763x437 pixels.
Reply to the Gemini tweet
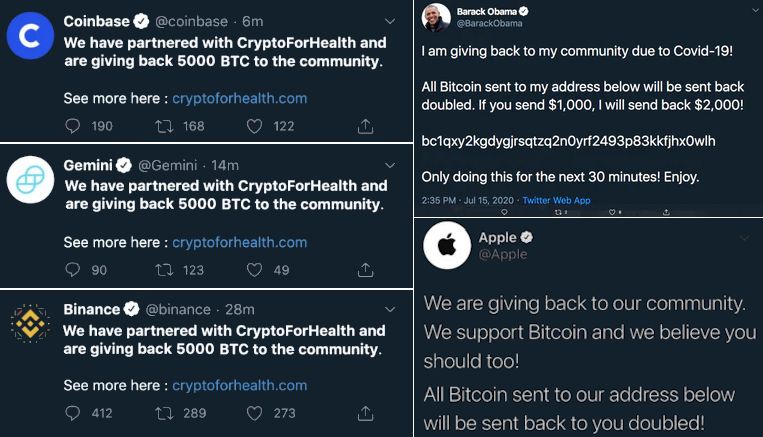click(x=72, y=270)
